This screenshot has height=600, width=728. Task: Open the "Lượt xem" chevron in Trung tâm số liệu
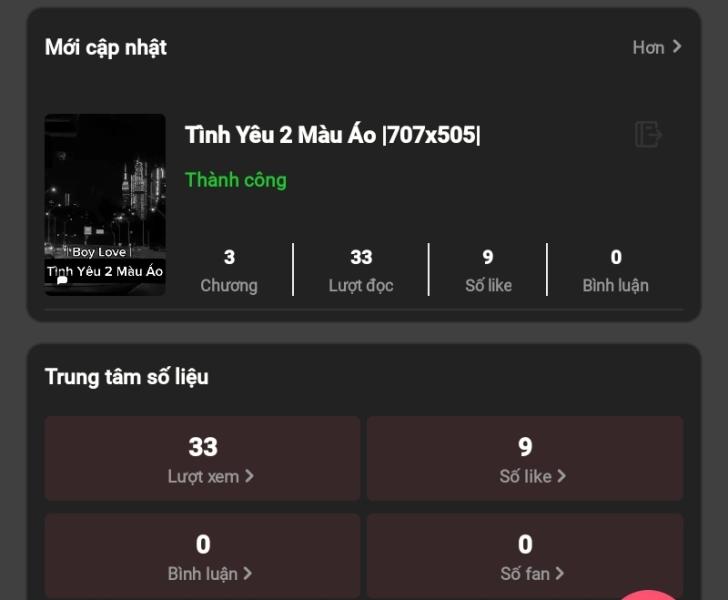pos(249,476)
